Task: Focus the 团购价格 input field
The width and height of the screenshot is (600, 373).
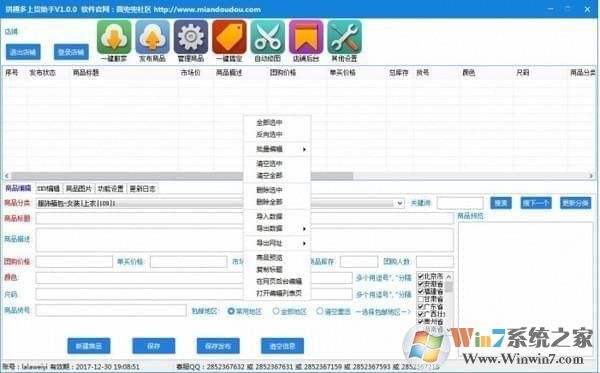Action: tap(74, 262)
